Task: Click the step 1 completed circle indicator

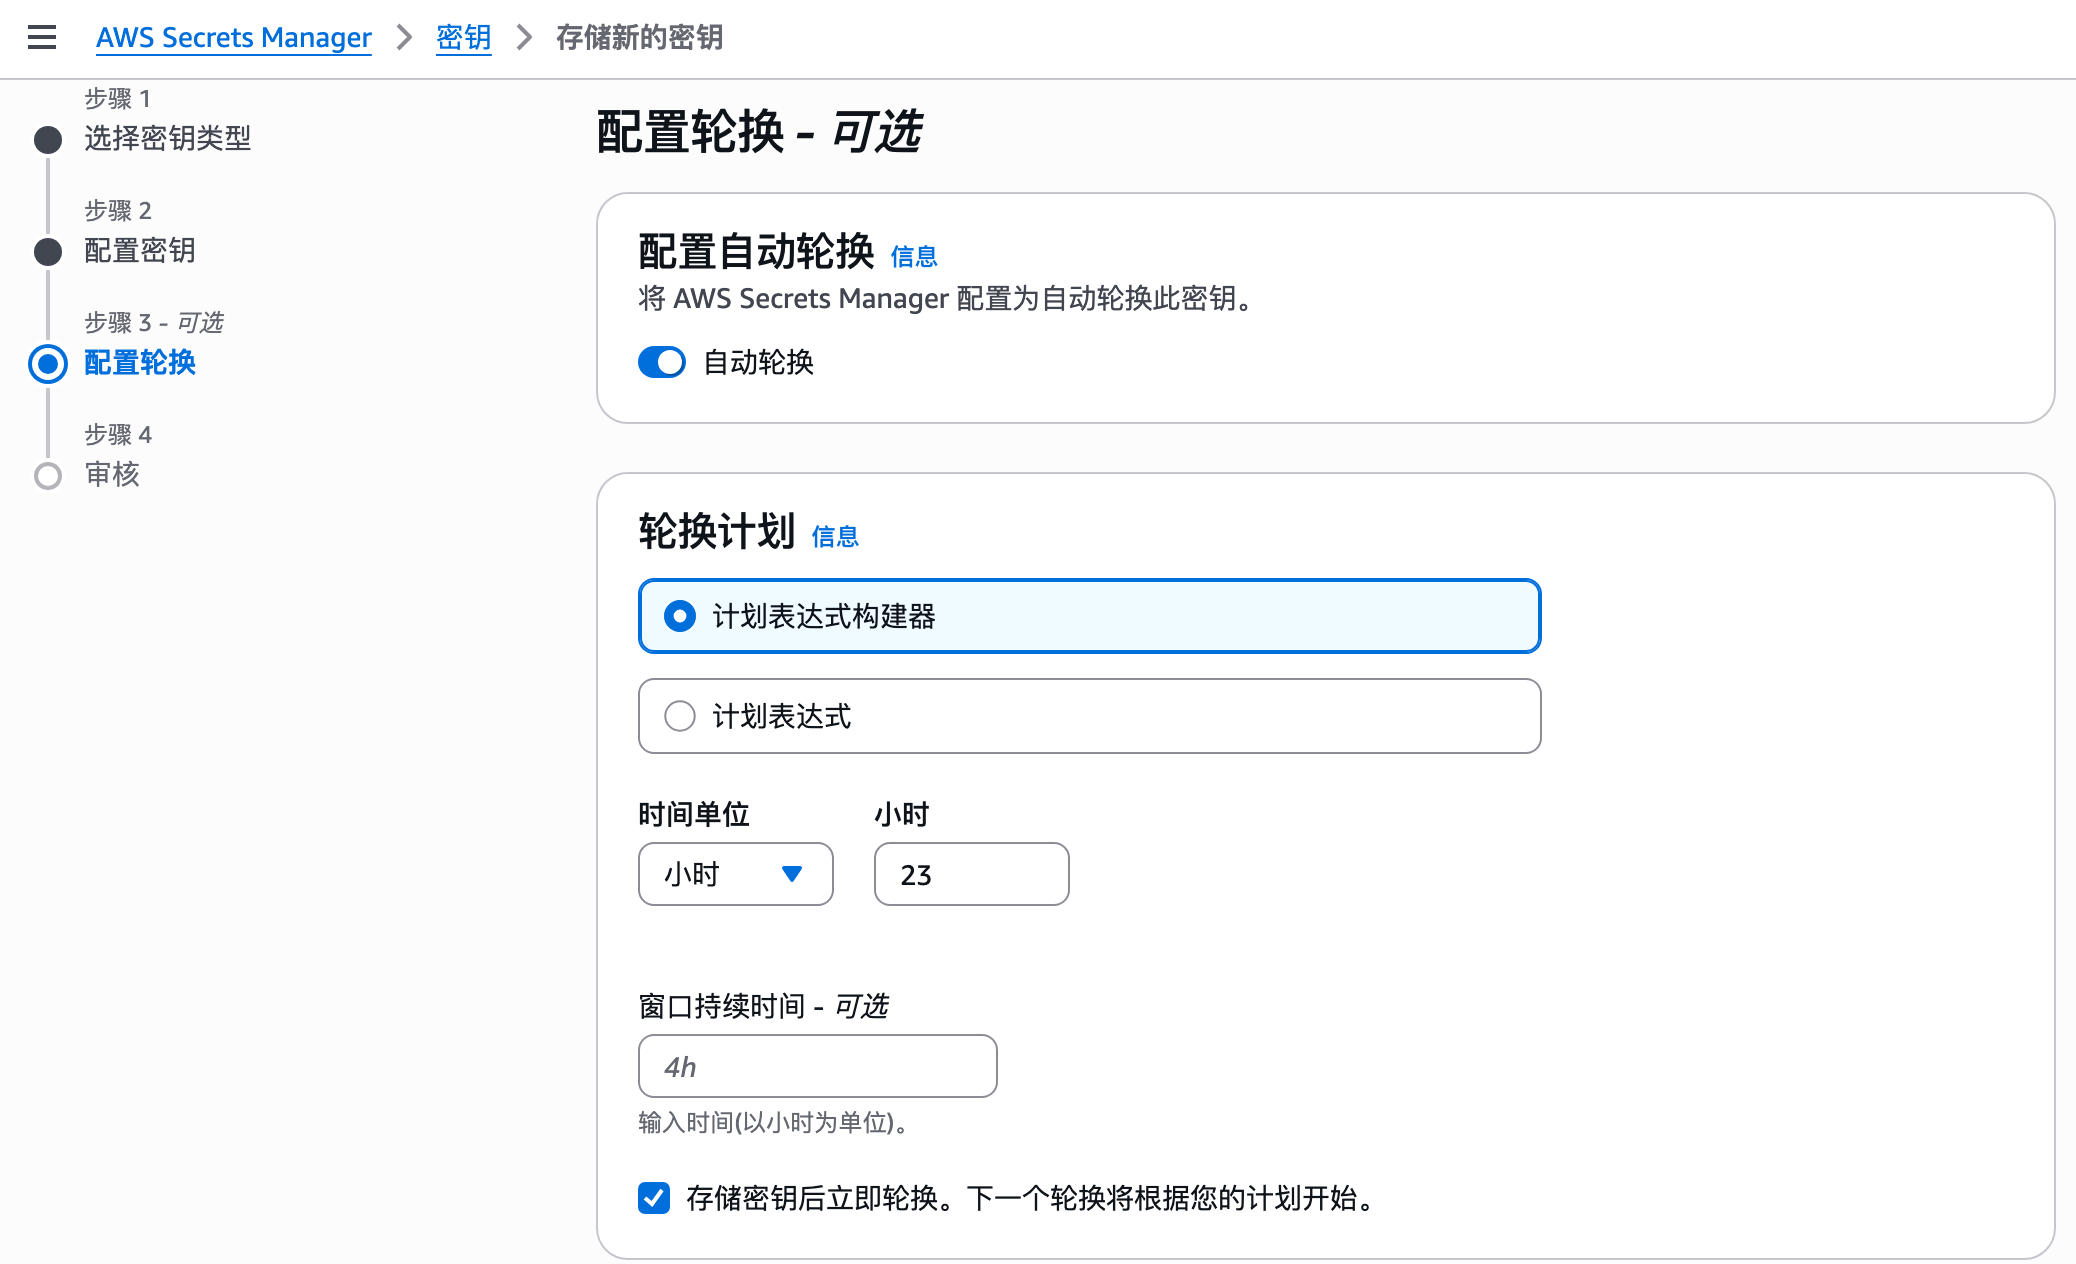Action: pos(46,141)
